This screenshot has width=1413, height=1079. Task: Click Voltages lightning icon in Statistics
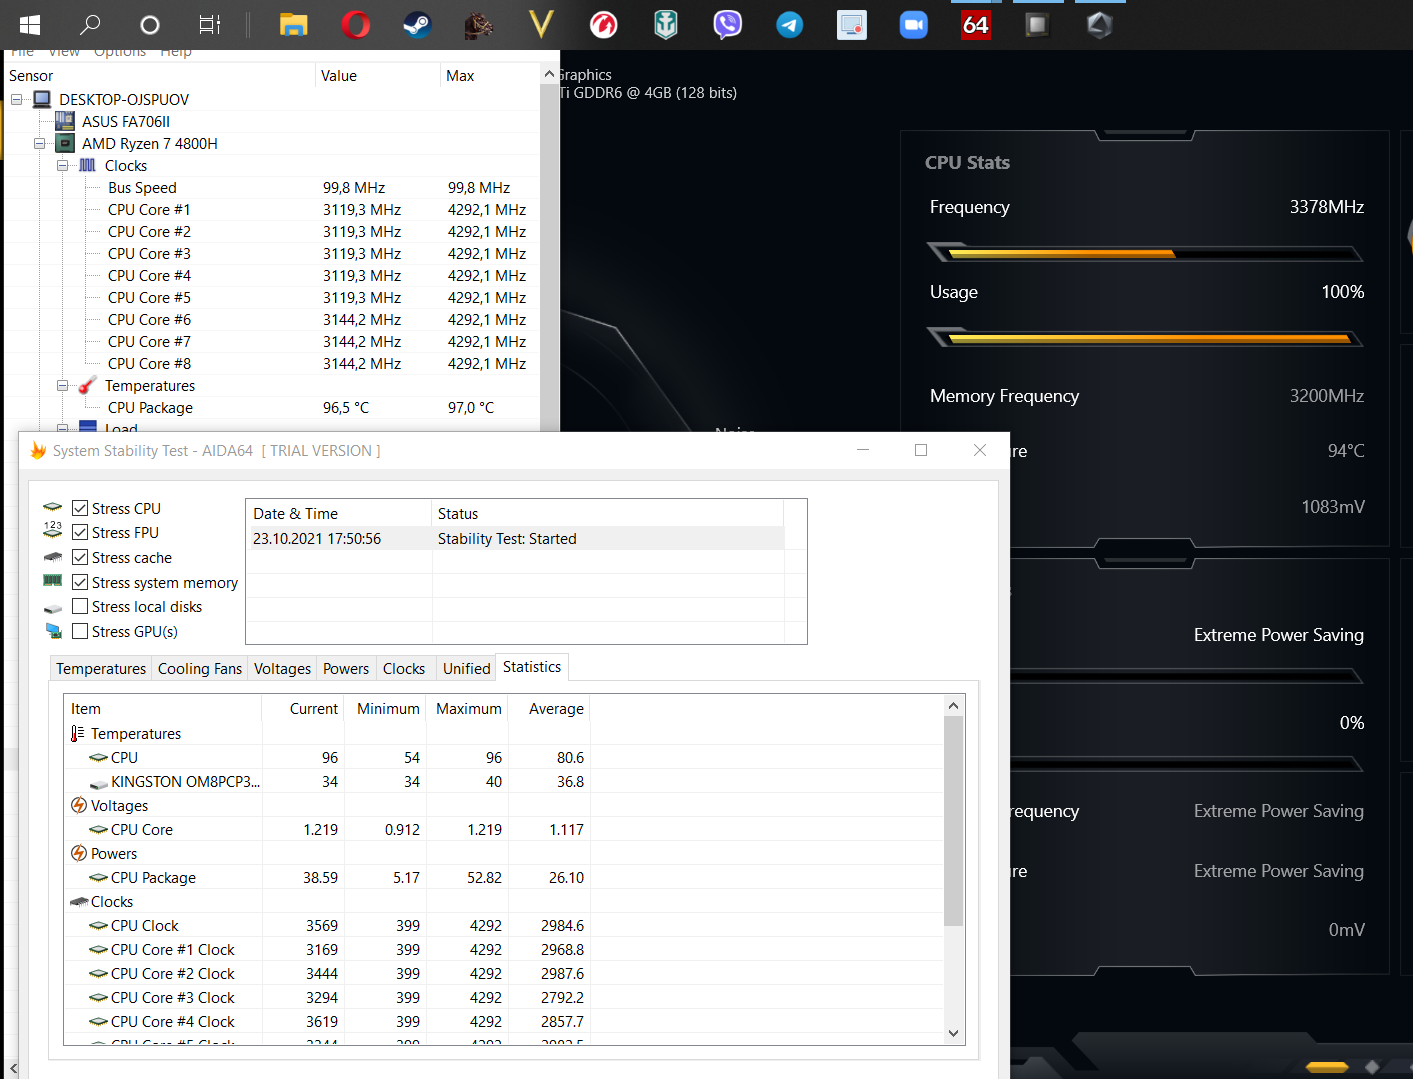pyautogui.click(x=79, y=805)
